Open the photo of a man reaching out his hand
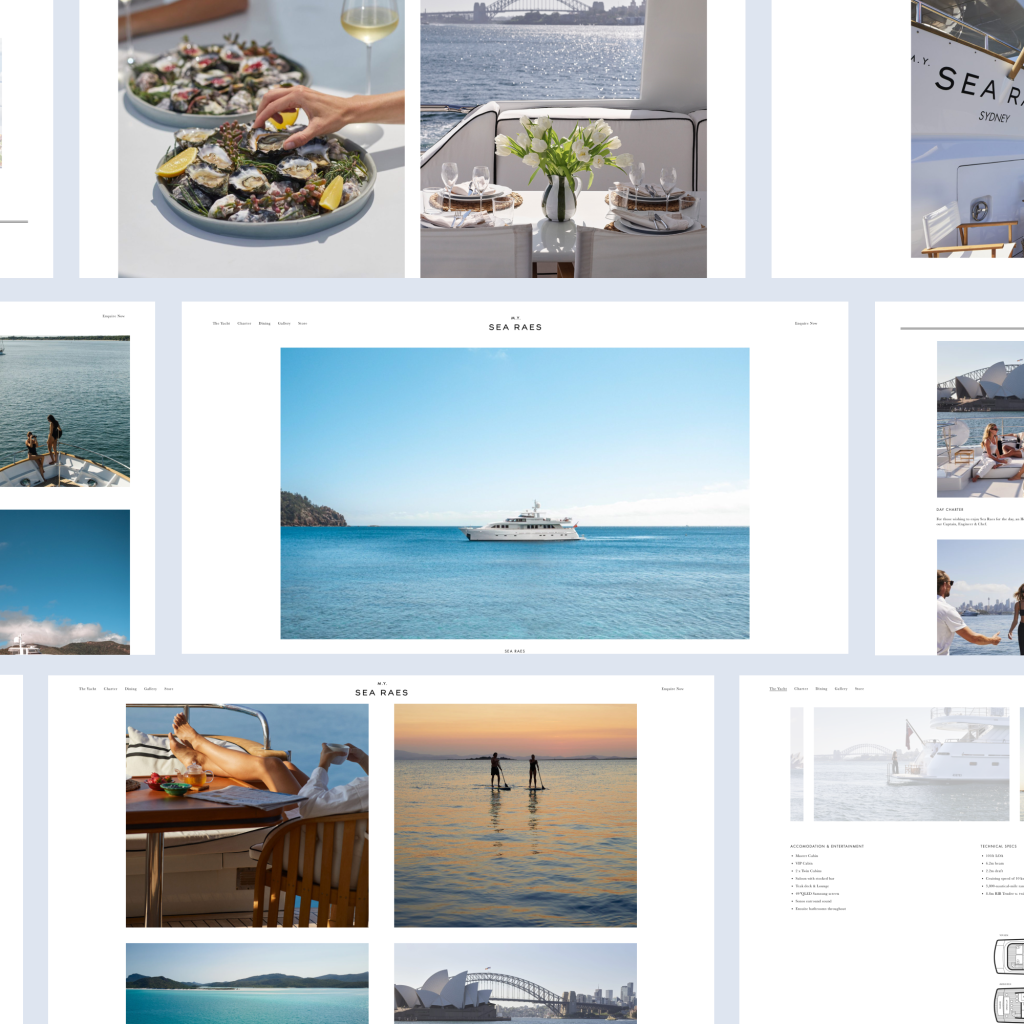The width and height of the screenshot is (1024, 1024). (x=980, y=597)
